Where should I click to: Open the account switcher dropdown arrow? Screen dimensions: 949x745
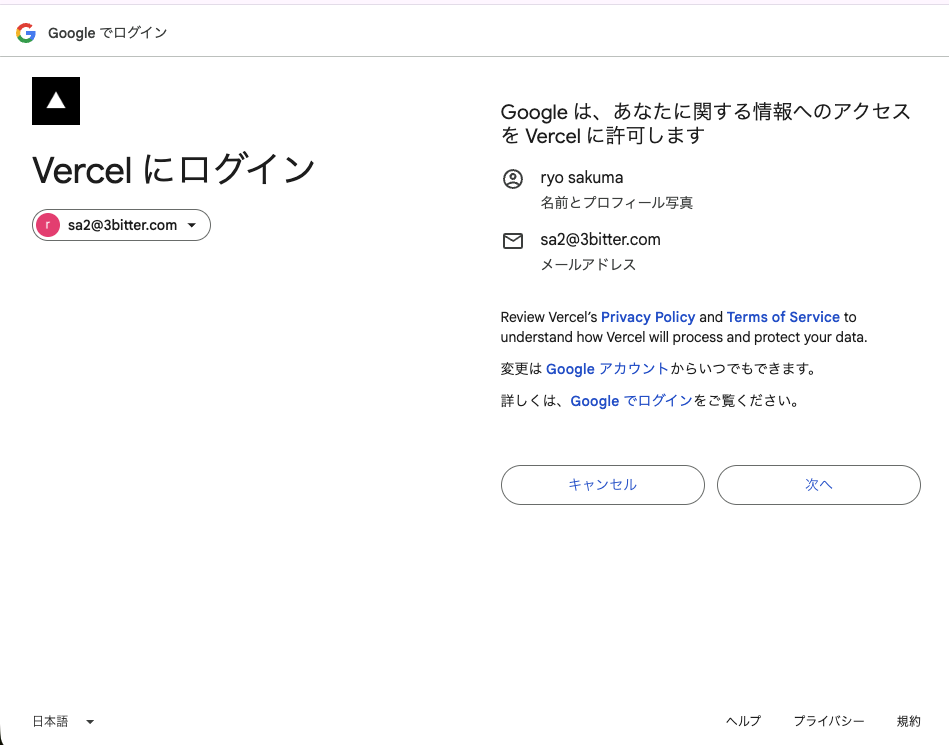coord(193,224)
